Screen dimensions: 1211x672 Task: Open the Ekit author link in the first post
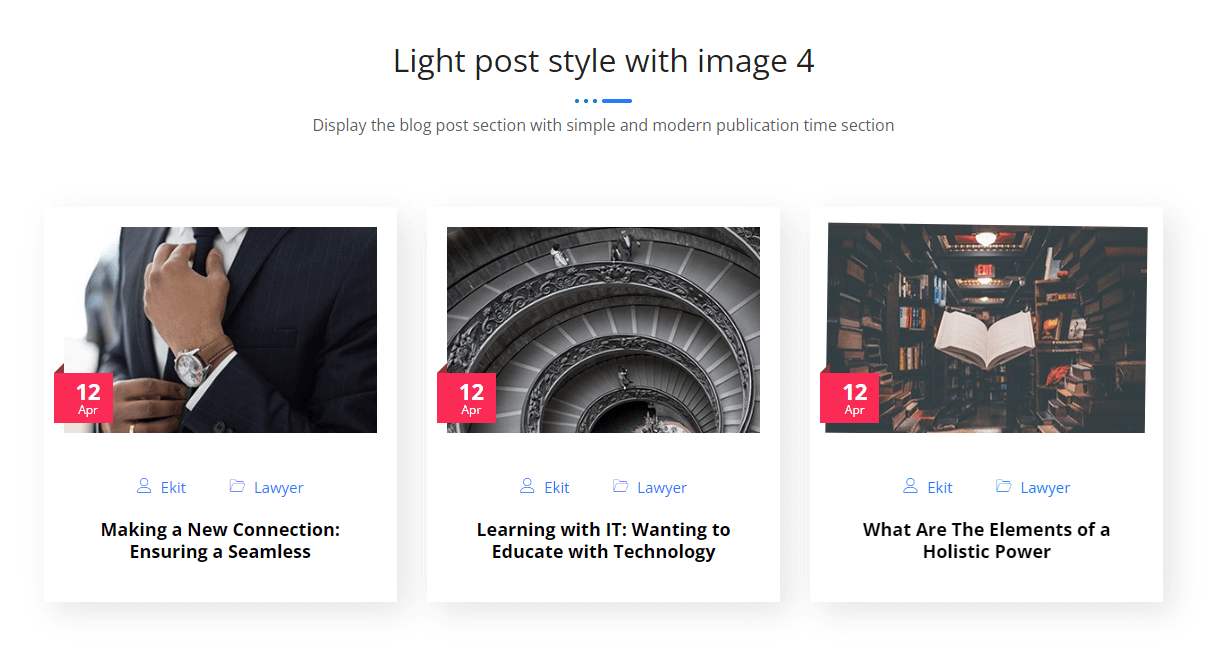[x=173, y=488]
